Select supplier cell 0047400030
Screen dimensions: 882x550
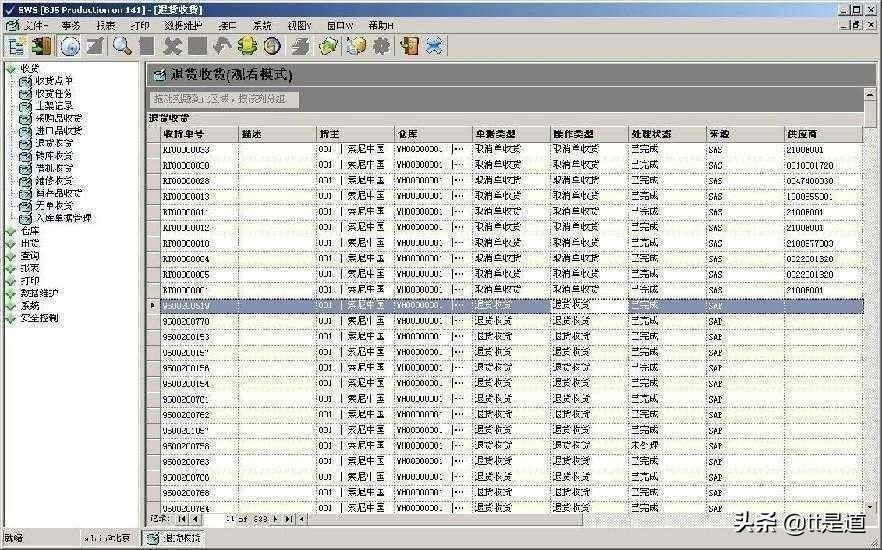tap(823, 181)
